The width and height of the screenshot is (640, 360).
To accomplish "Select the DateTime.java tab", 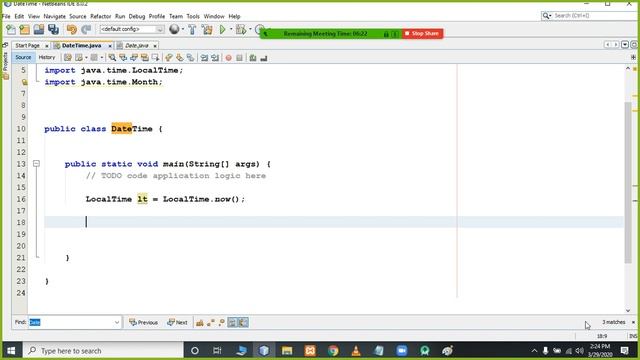I will [81, 46].
